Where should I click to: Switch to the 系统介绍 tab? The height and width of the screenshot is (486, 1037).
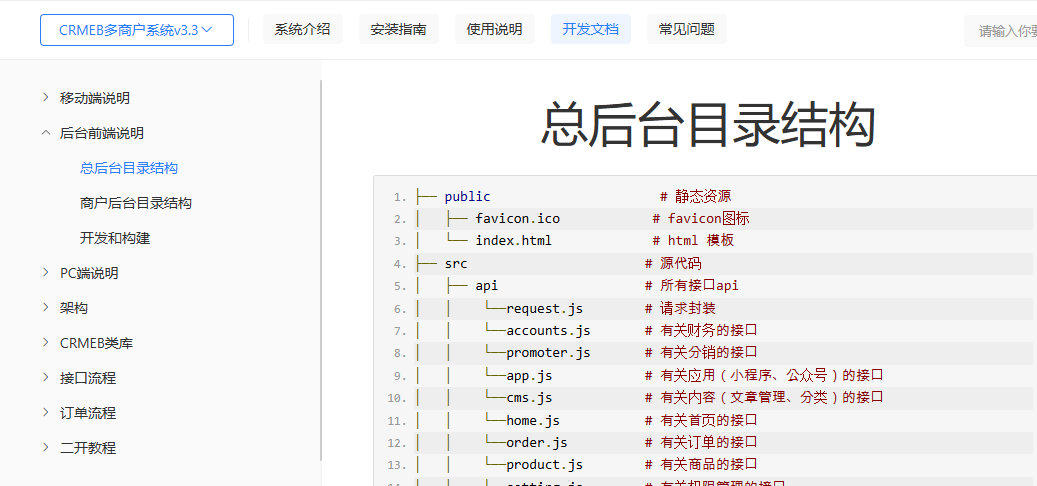(x=302, y=30)
